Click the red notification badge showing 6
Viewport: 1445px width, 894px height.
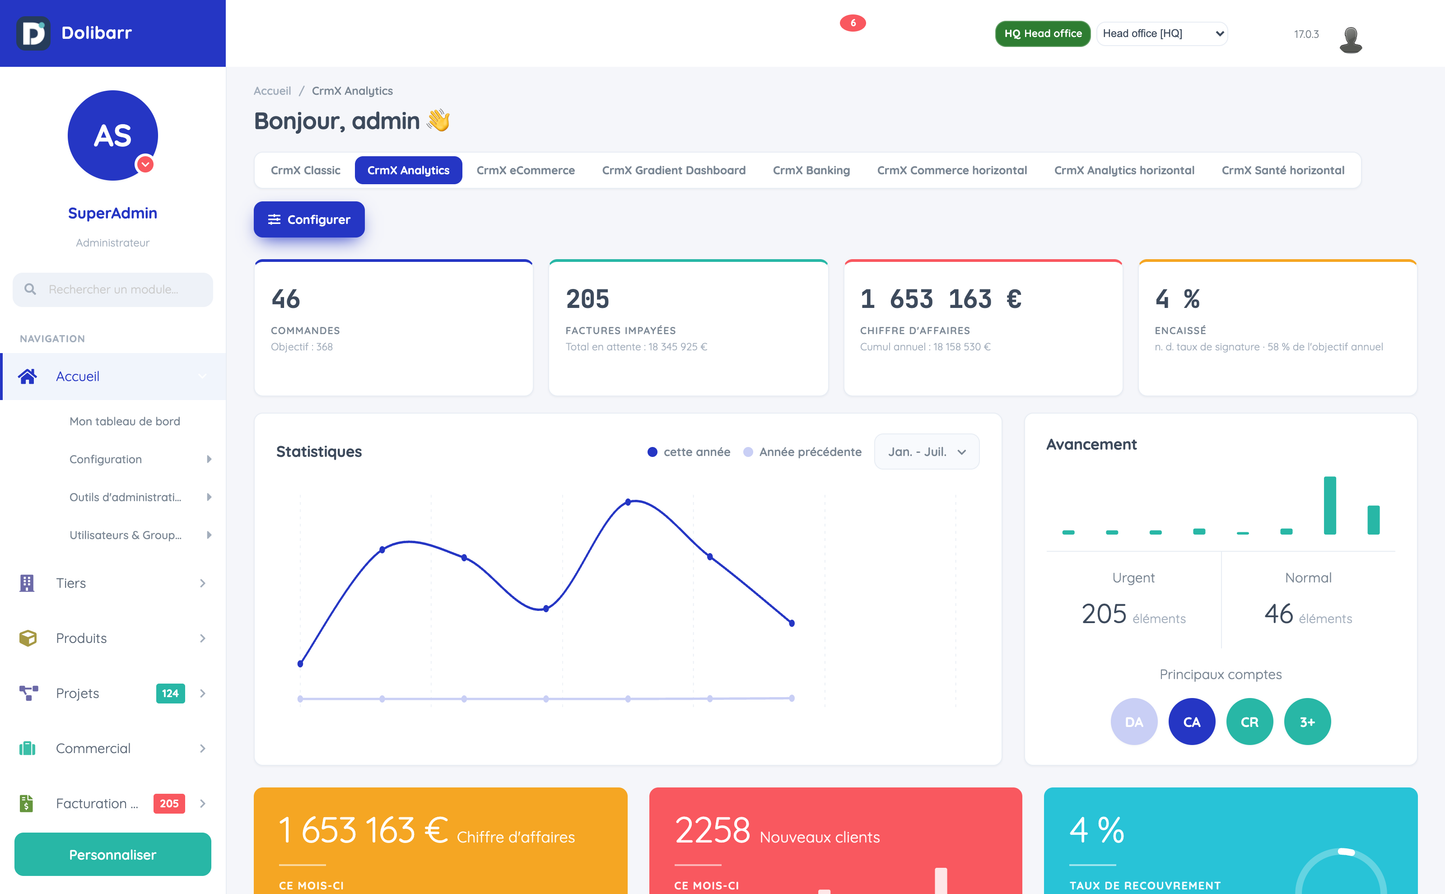click(x=853, y=23)
